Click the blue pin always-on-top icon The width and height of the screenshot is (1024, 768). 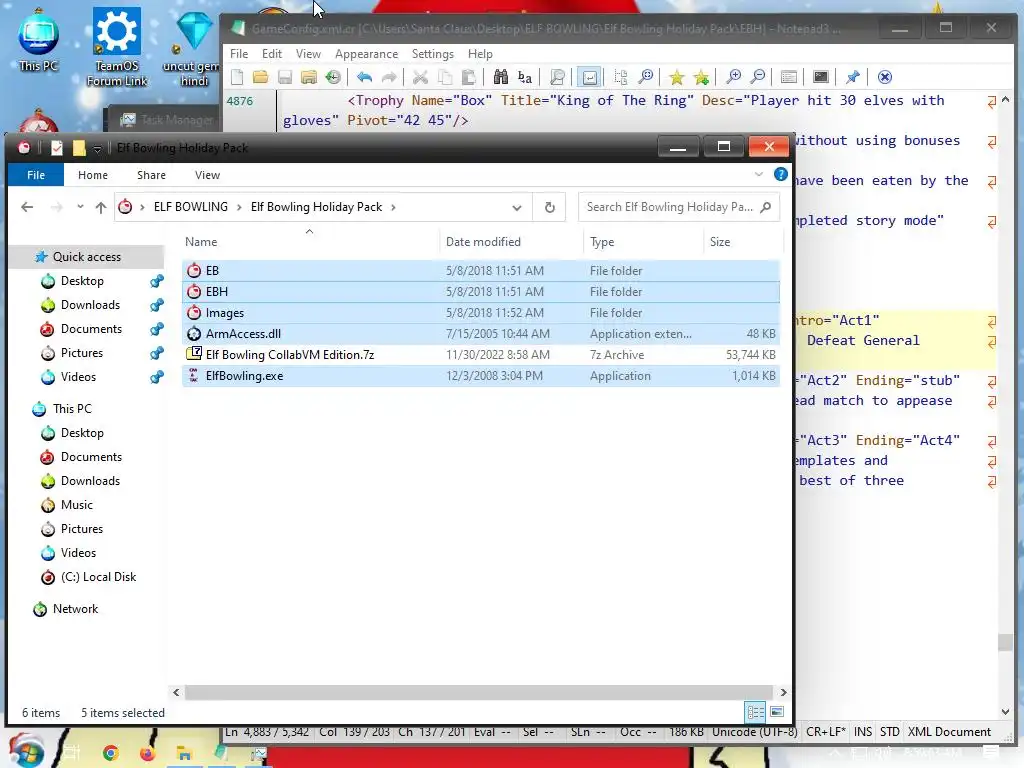pyautogui.click(x=852, y=77)
